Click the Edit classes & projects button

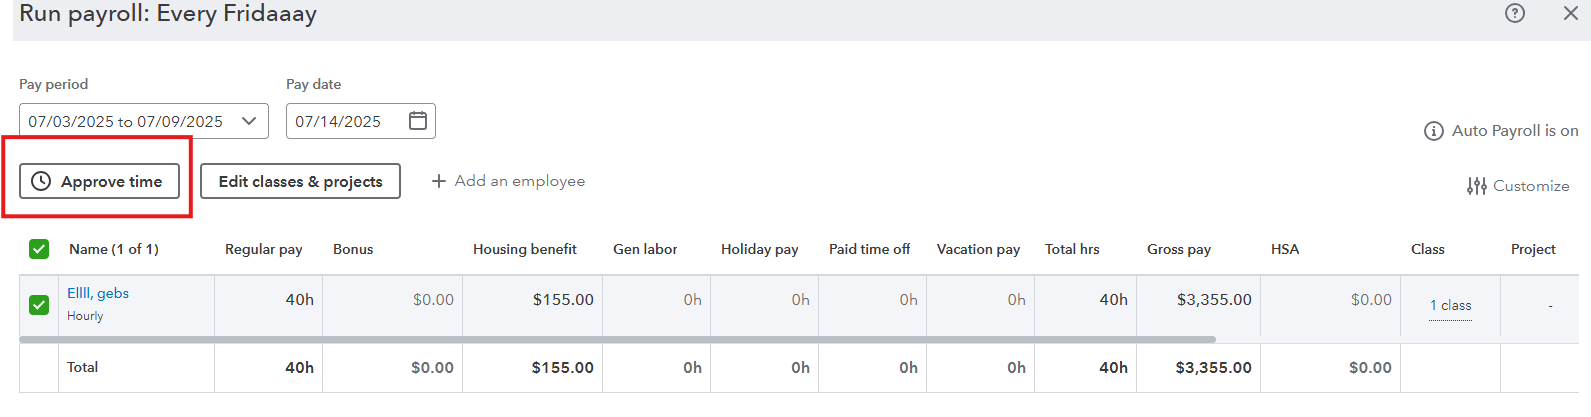300,181
